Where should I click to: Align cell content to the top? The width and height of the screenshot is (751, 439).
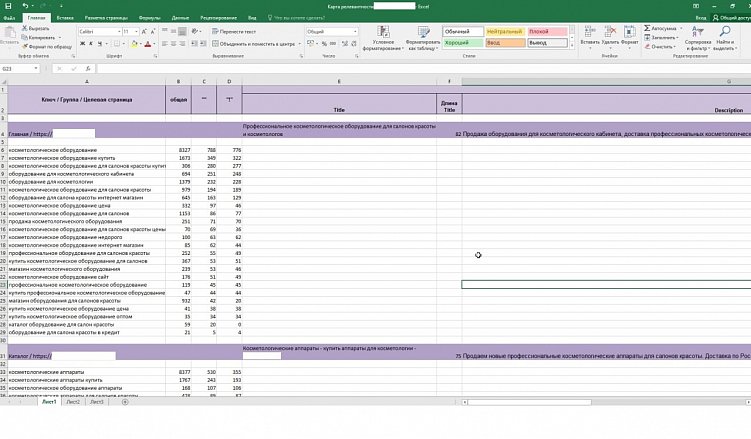(x=165, y=31)
